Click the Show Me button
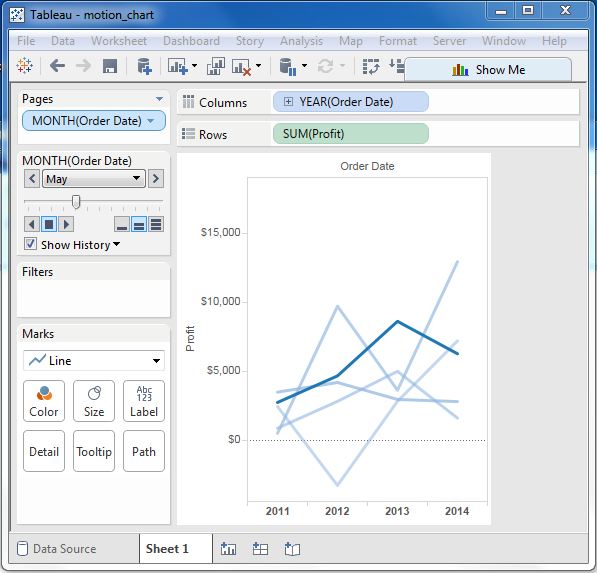This screenshot has height=573, width=597. tap(488, 70)
